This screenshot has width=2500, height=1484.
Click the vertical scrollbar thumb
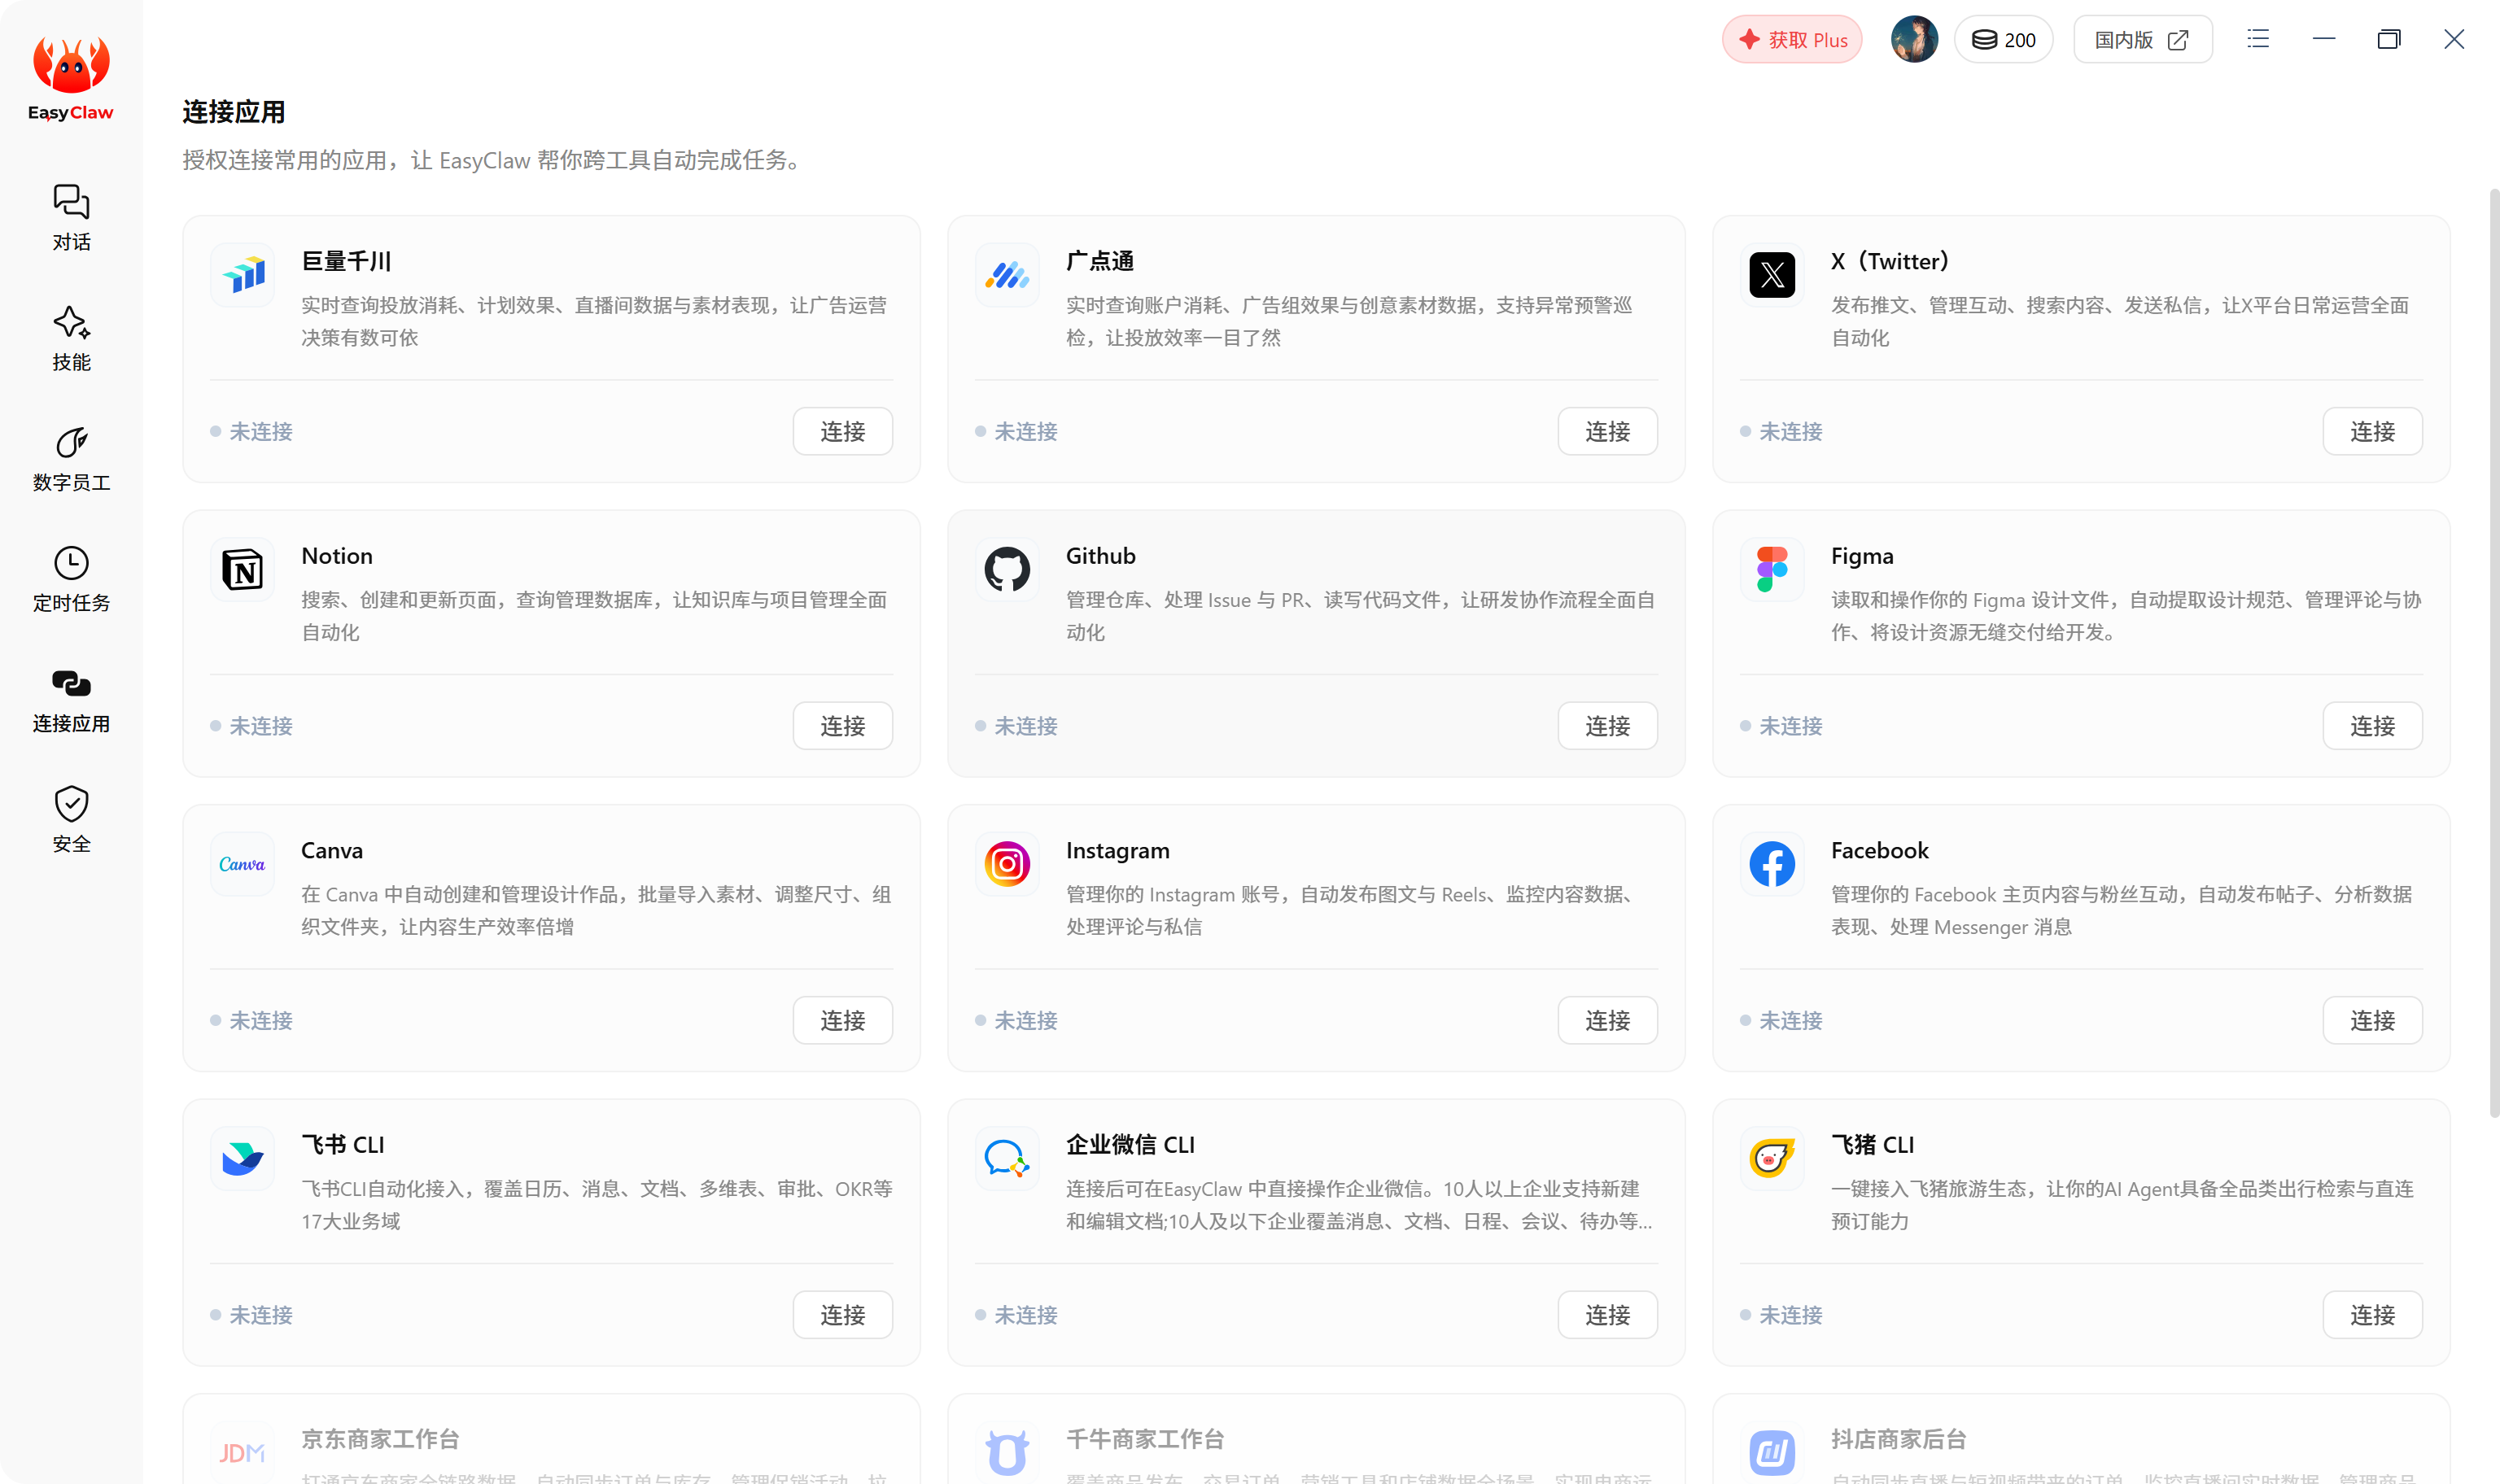pos(2494,652)
